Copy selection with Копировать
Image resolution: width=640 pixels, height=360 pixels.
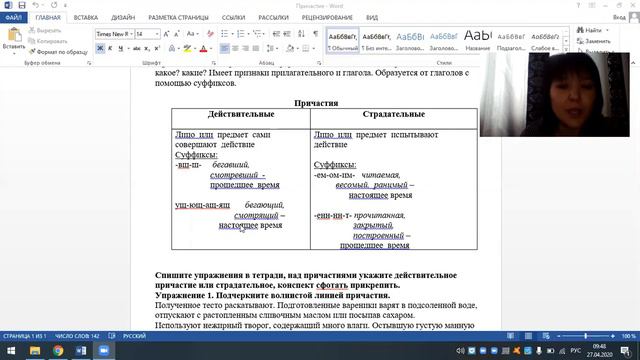[48, 41]
